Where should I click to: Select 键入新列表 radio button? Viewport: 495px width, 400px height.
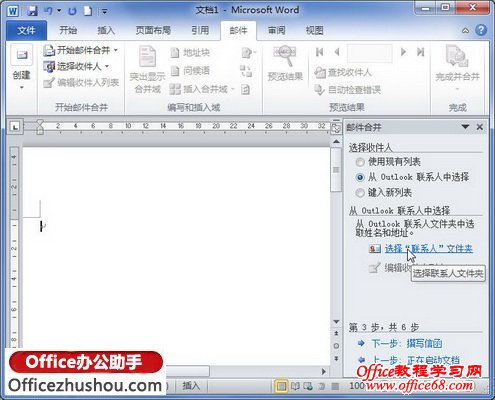(x=360, y=193)
